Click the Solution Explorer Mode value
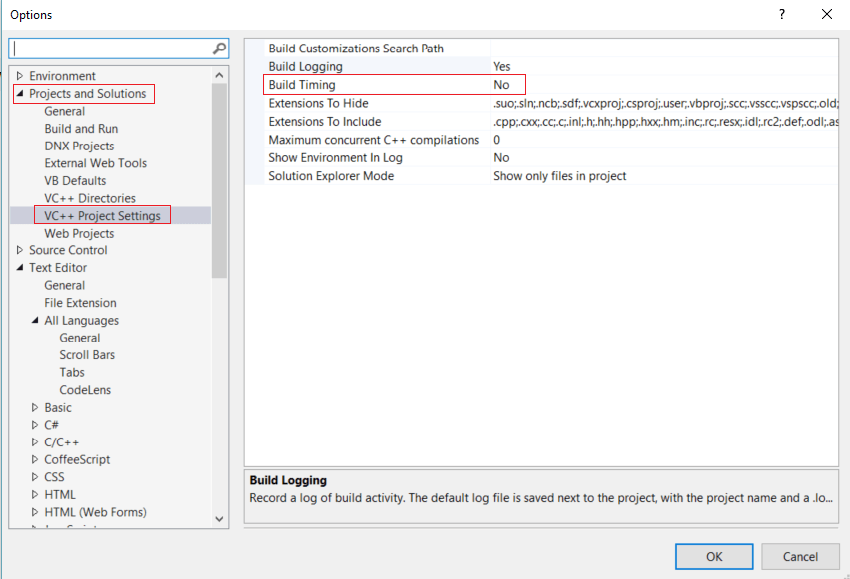The image size is (850, 579). (x=559, y=176)
